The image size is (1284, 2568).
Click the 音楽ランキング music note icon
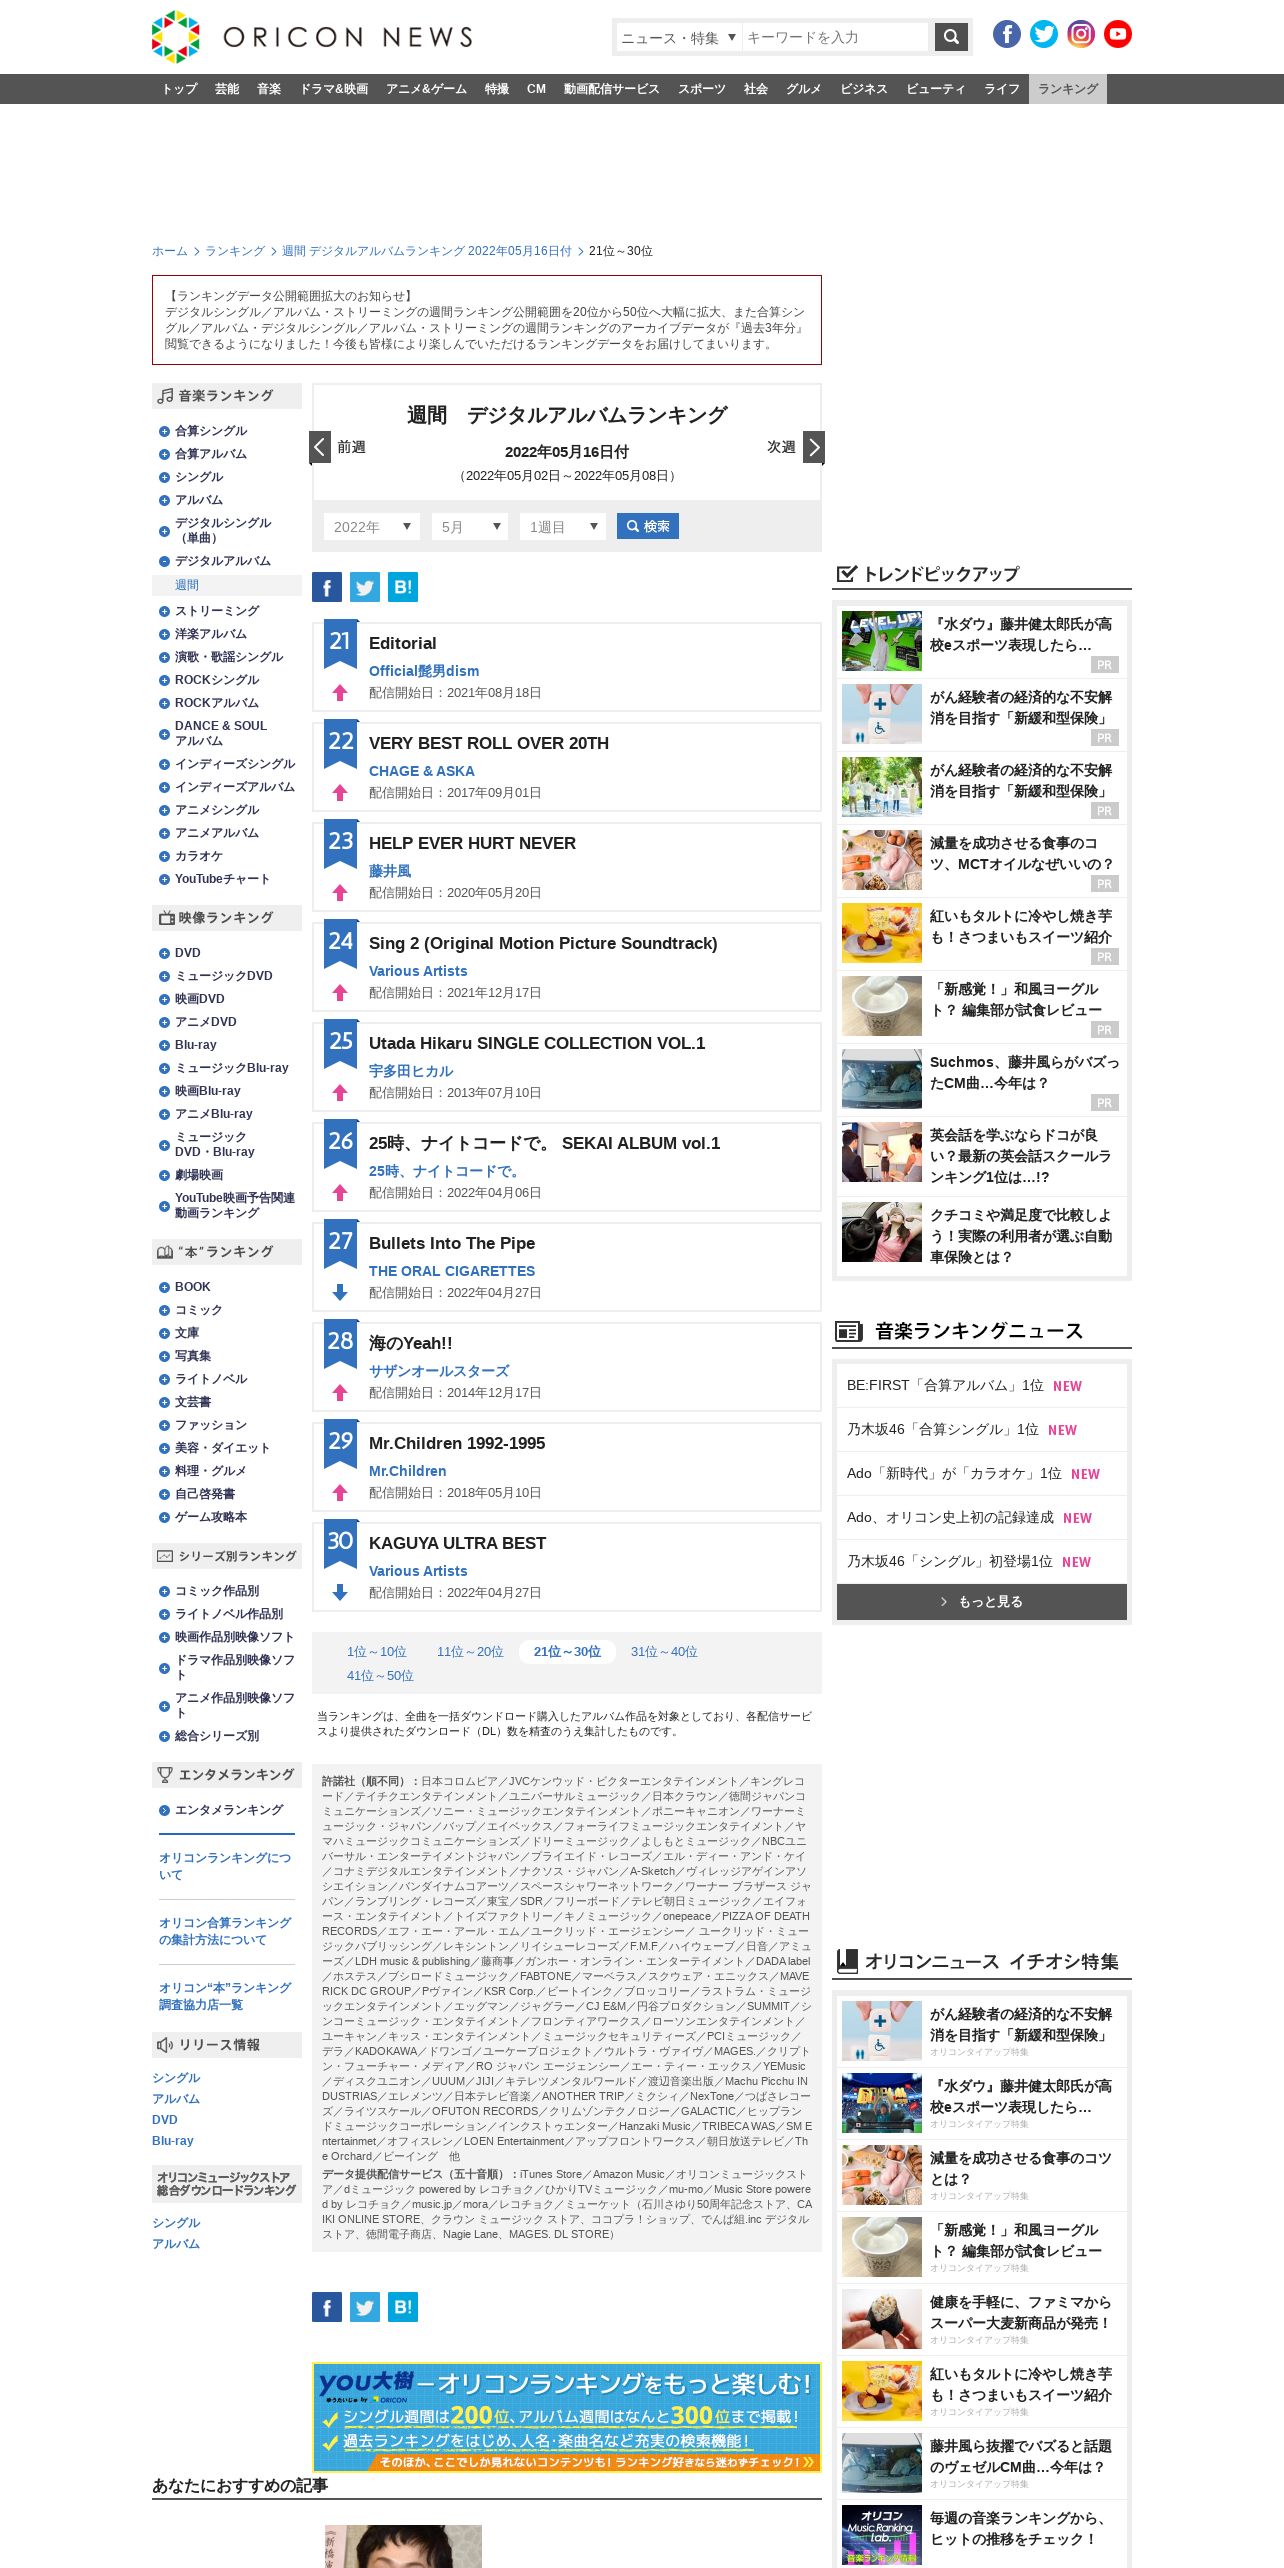pyautogui.click(x=165, y=396)
